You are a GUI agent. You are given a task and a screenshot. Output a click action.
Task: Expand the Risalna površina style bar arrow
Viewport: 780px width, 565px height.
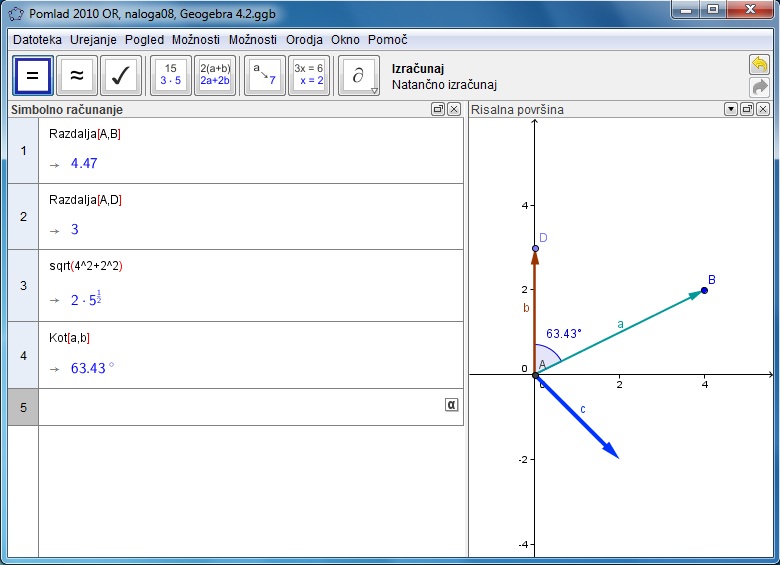coord(731,109)
